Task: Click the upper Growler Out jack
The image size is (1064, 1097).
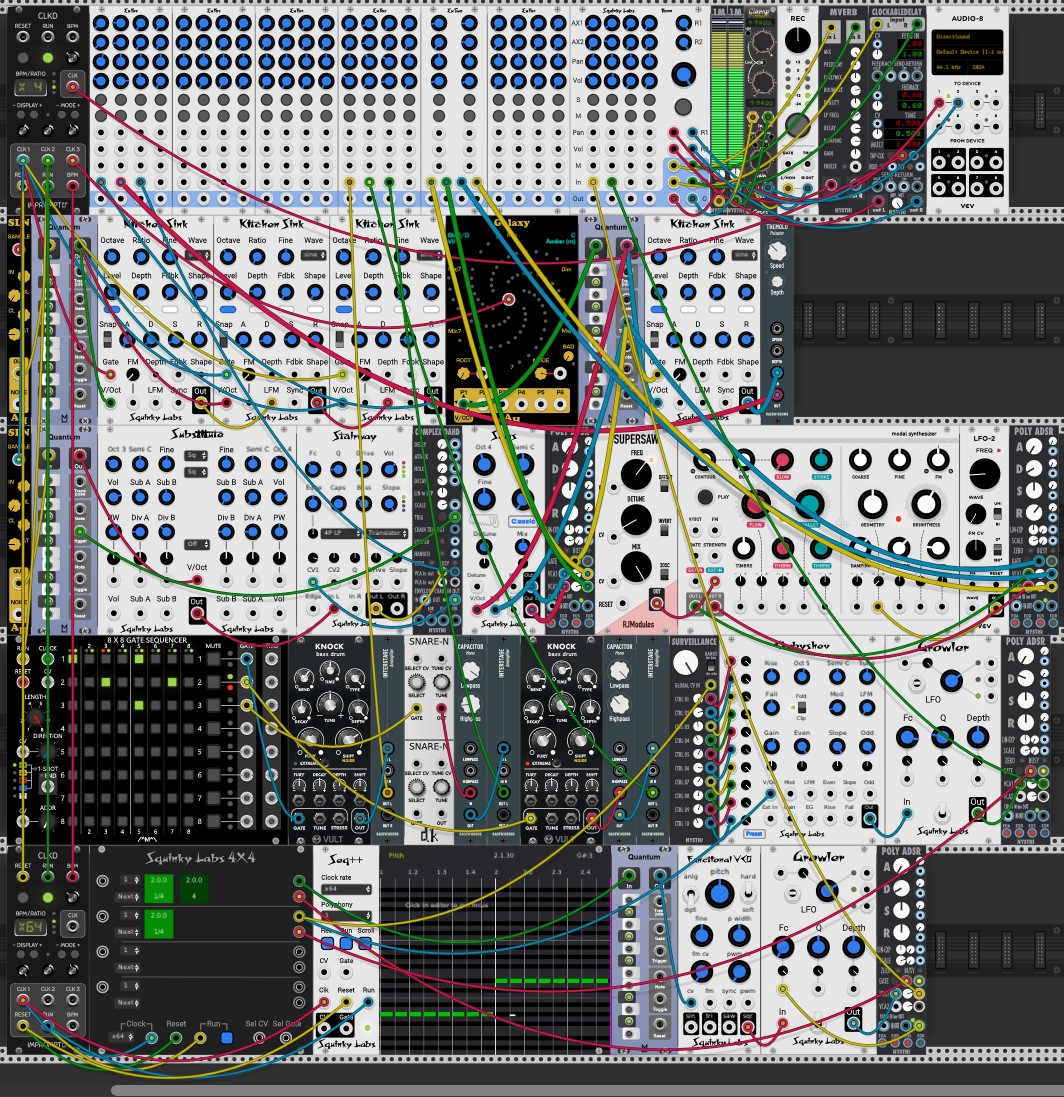Action: [977, 814]
